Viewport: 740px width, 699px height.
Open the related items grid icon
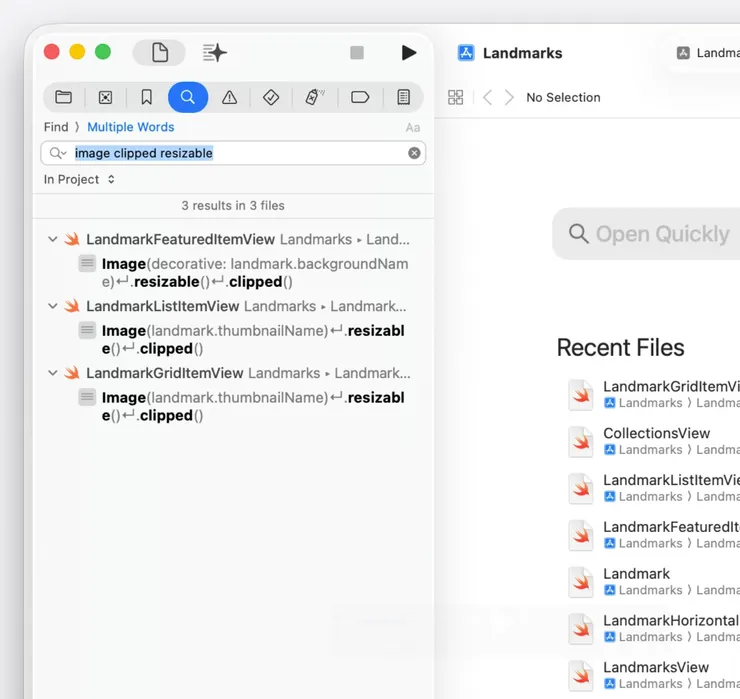click(x=455, y=97)
